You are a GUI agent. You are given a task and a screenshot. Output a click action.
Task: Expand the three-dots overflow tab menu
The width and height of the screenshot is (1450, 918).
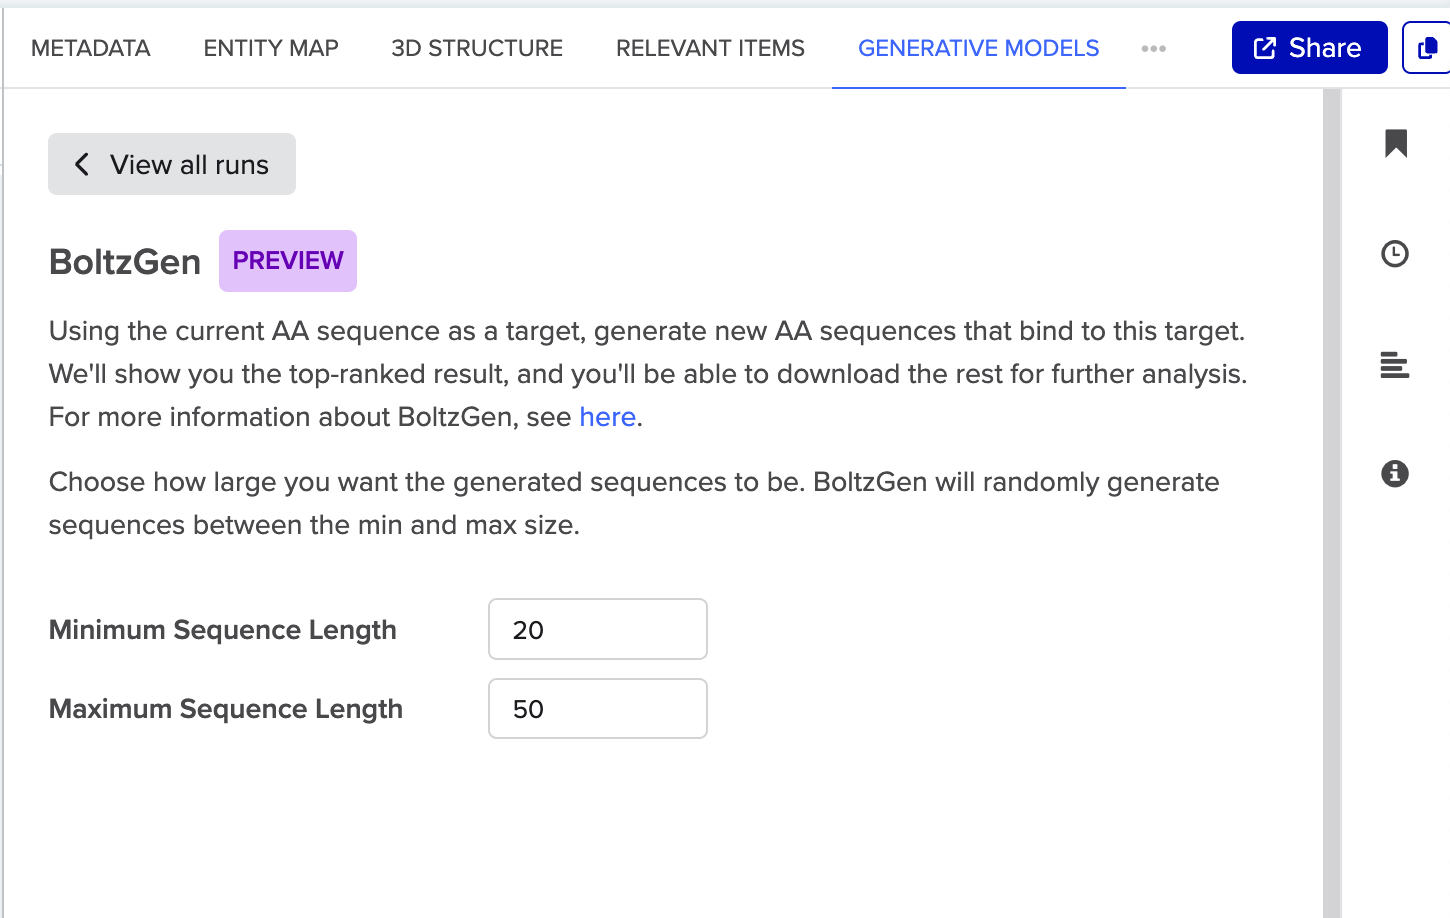pyautogui.click(x=1154, y=48)
